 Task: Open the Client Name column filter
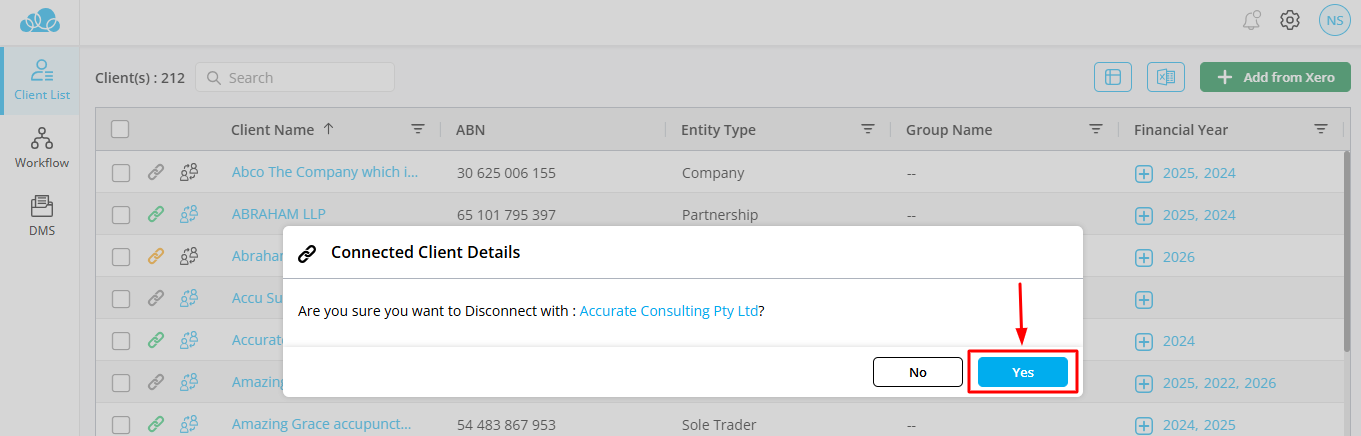418,129
